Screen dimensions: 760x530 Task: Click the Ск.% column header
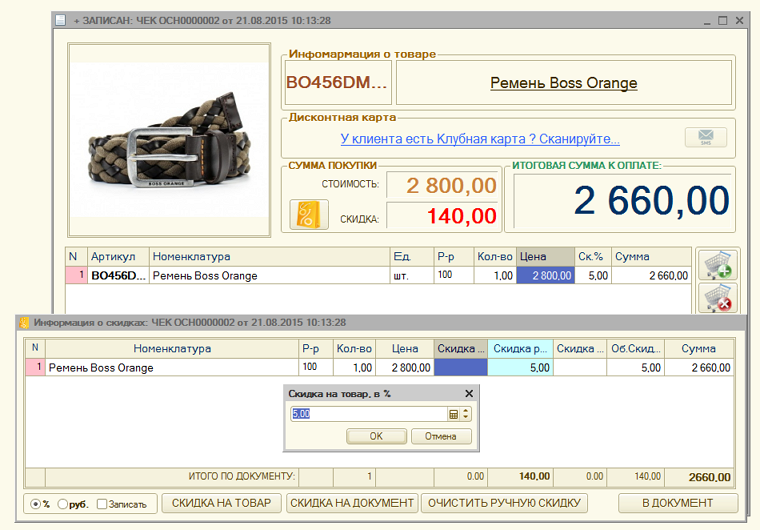(592, 257)
